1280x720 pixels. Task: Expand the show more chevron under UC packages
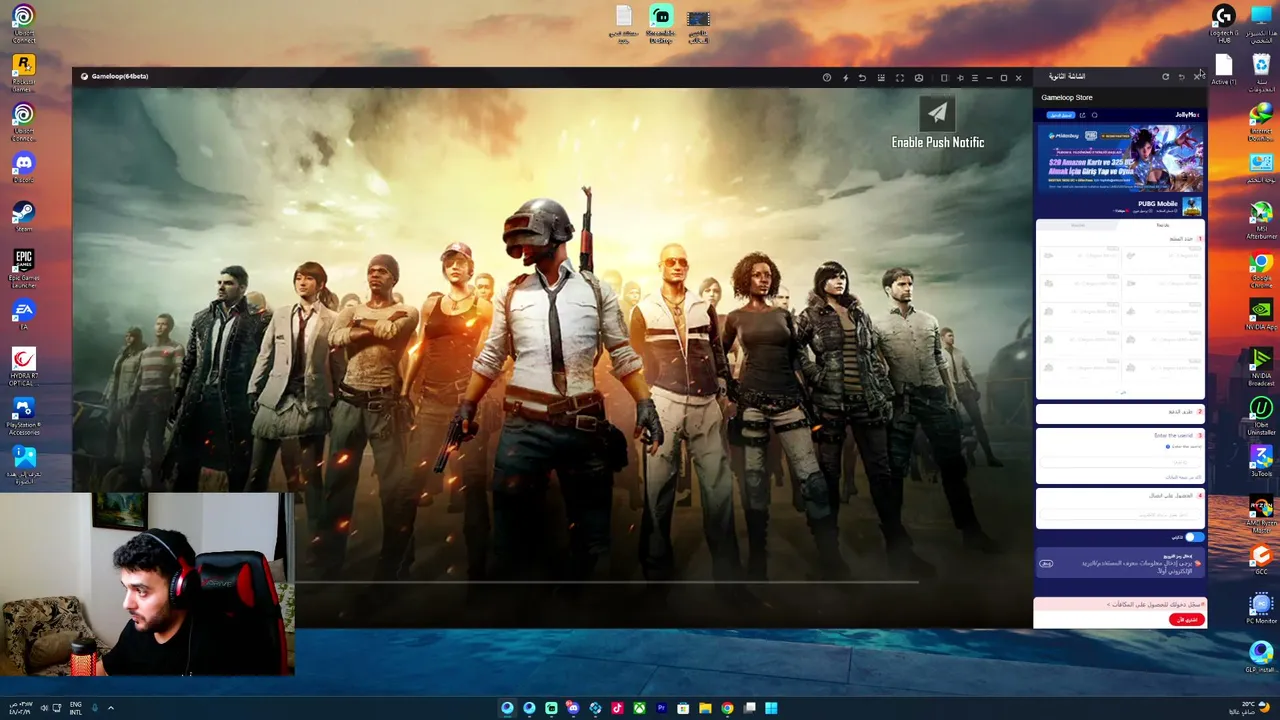click(x=1120, y=392)
